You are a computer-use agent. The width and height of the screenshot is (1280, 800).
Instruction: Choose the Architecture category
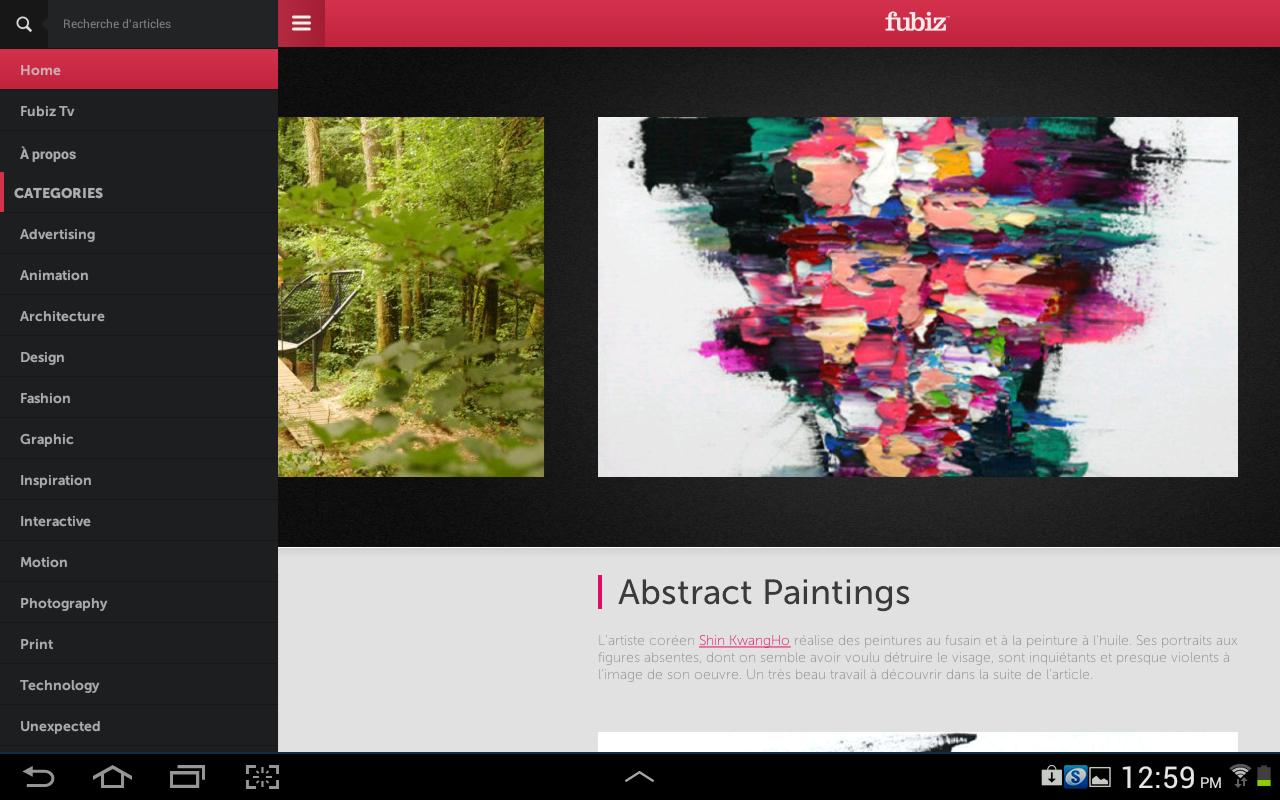[x=139, y=316]
